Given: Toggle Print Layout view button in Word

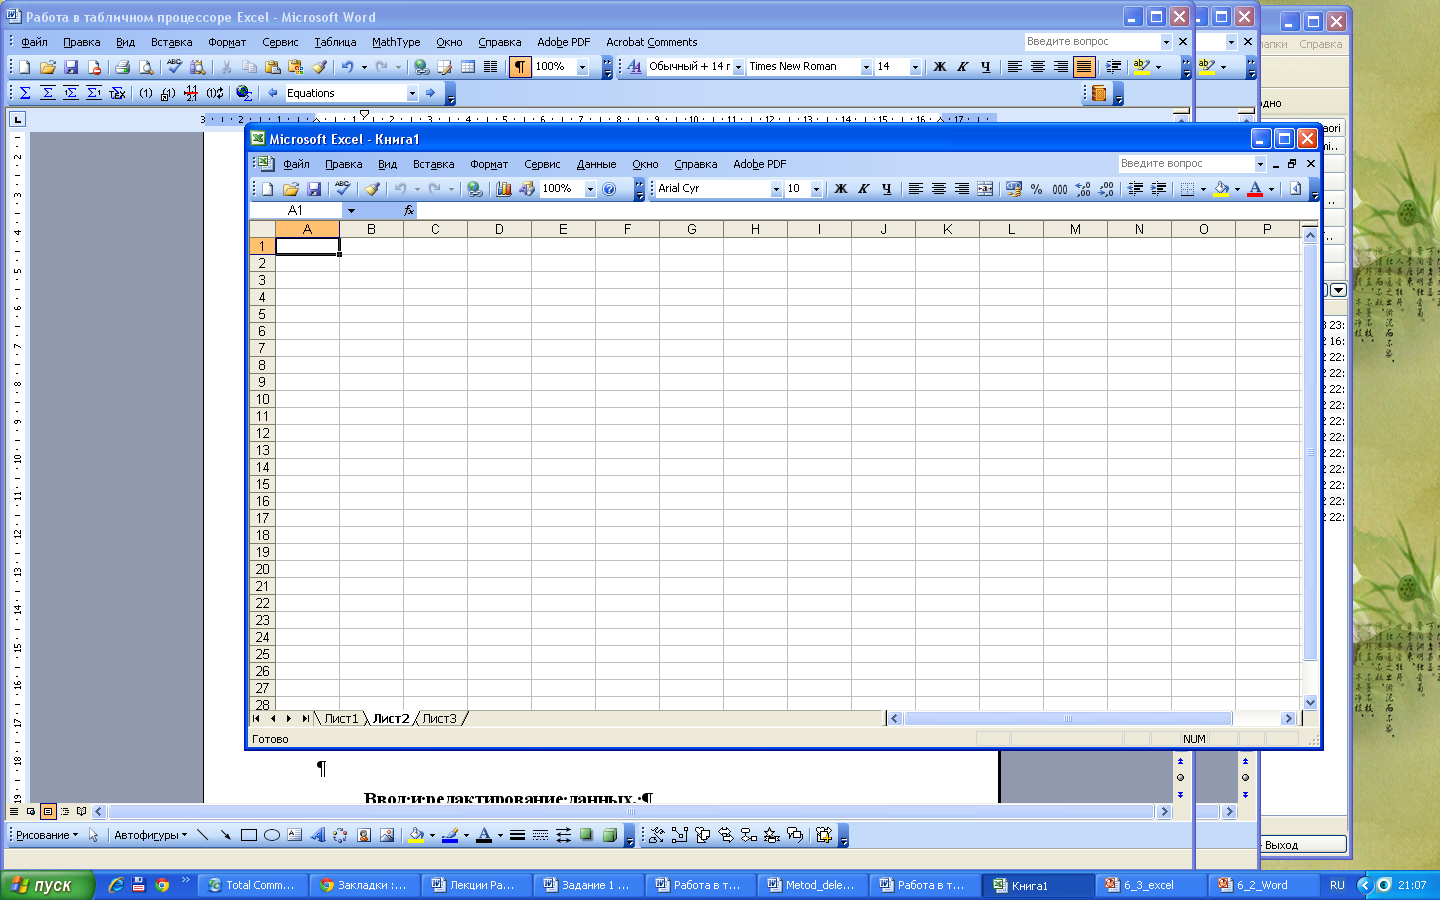Looking at the screenshot, I should 47,812.
